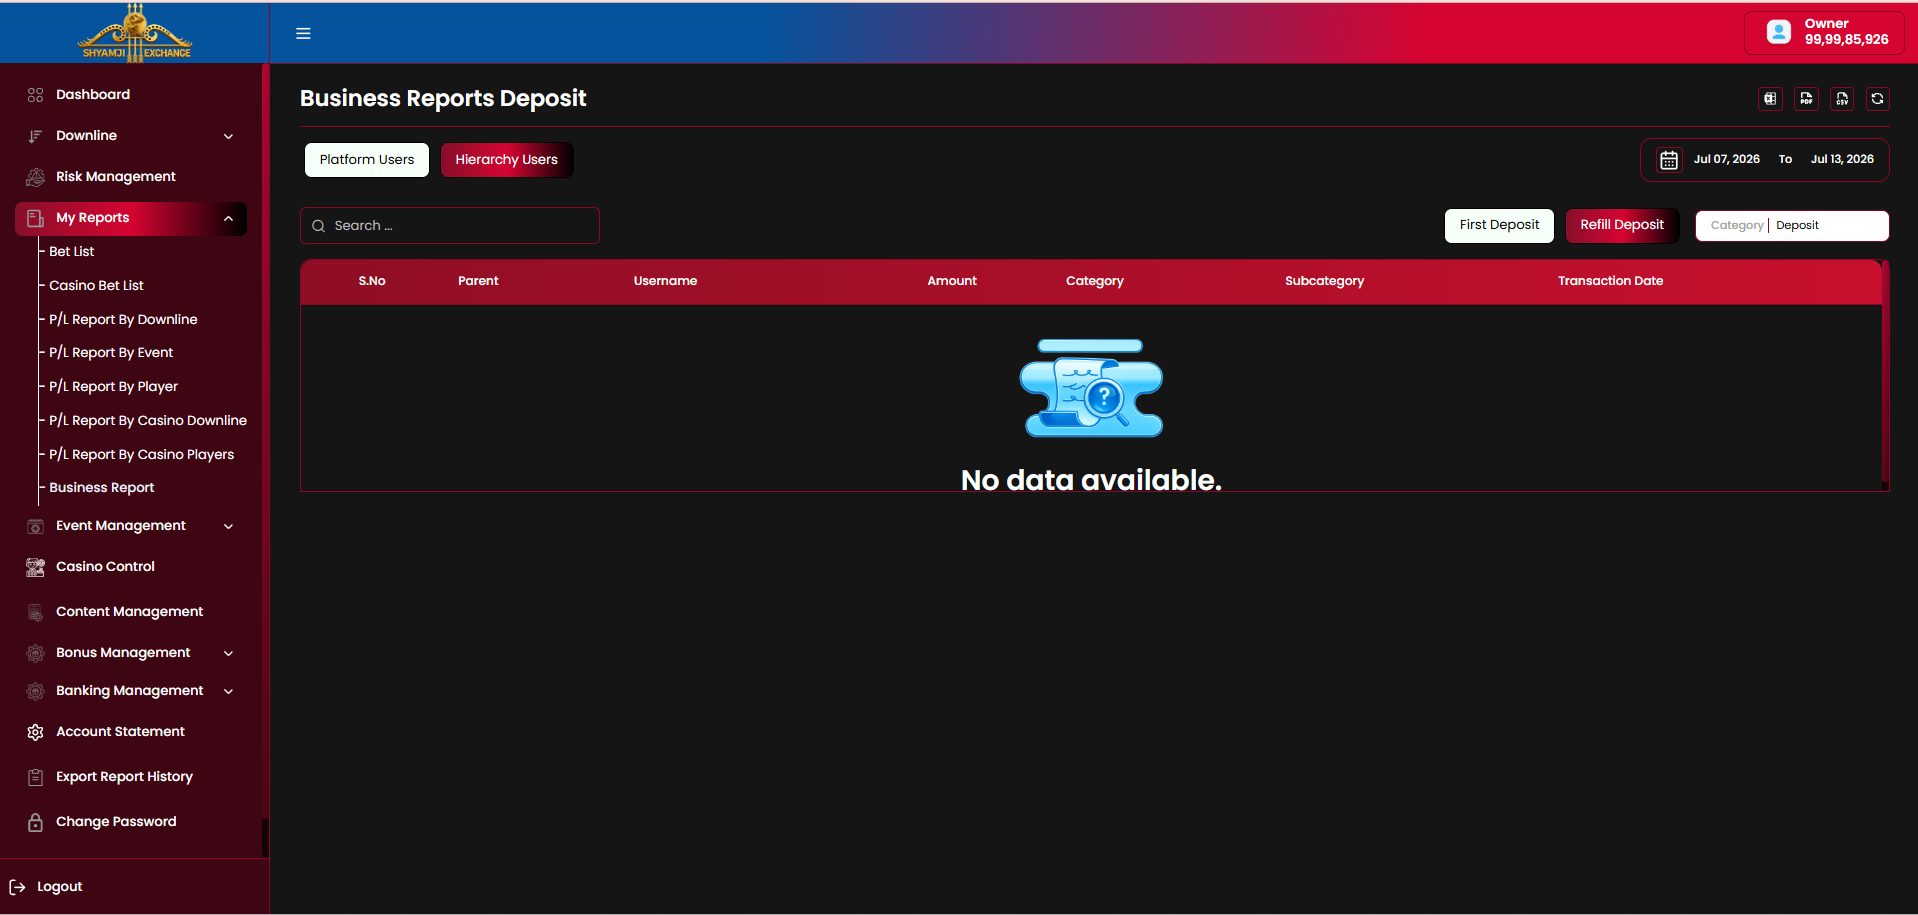Image resolution: width=1918 pixels, height=915 pixels.
Task: Click the Downline sidebar icon
Action: coord(35,136)
